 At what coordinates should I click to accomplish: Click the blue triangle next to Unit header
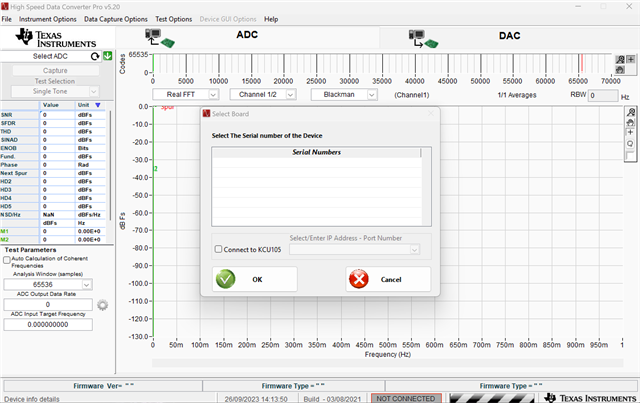pyautogui.click(x=98, y=105)
